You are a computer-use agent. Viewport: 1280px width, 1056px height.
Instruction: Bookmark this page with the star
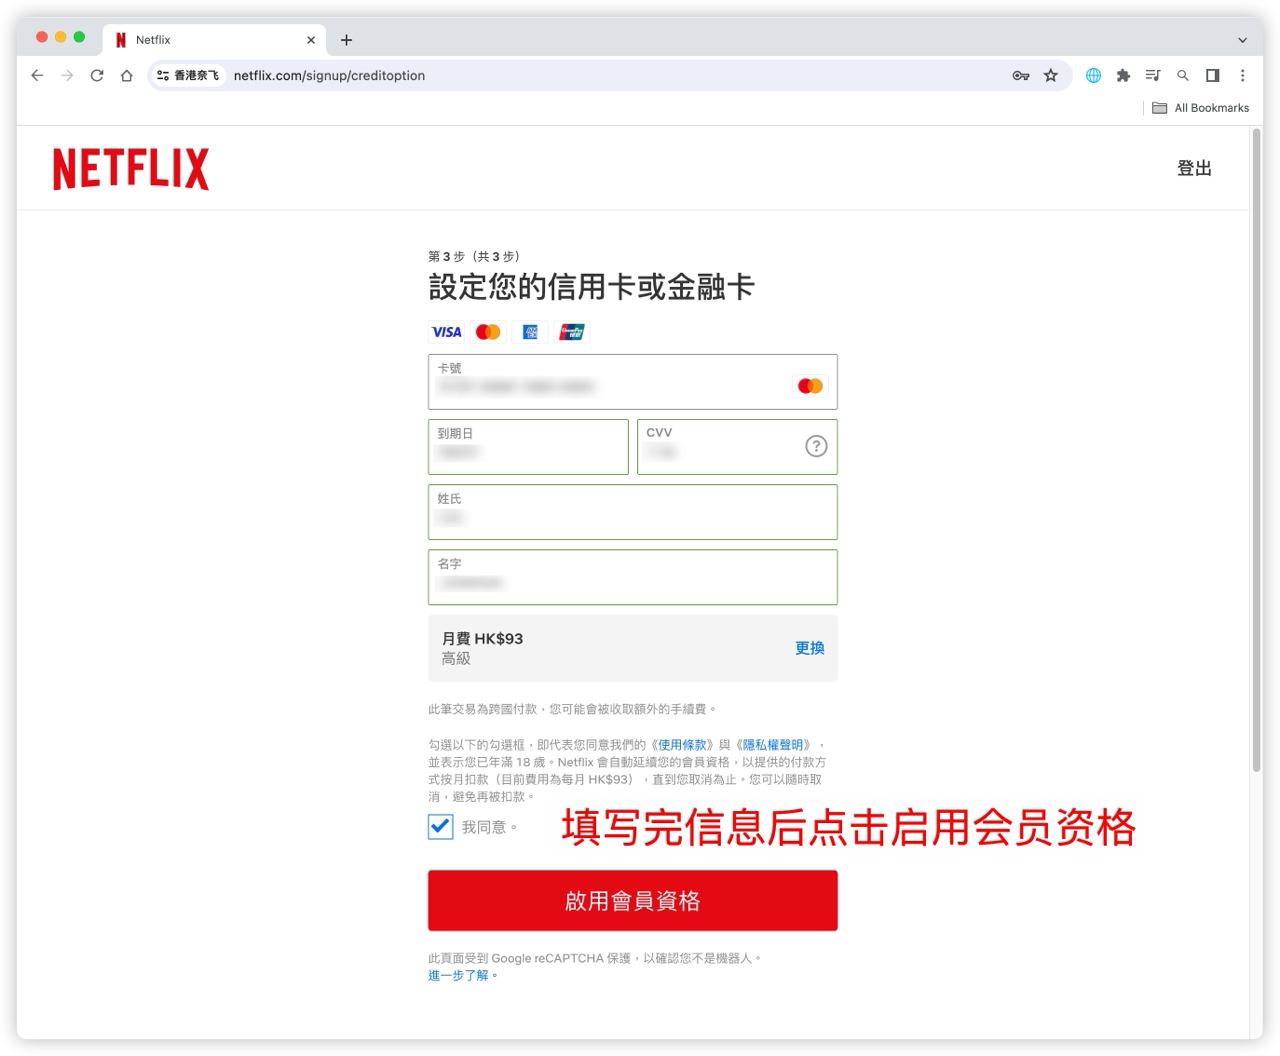click(x=1051, y=75)
